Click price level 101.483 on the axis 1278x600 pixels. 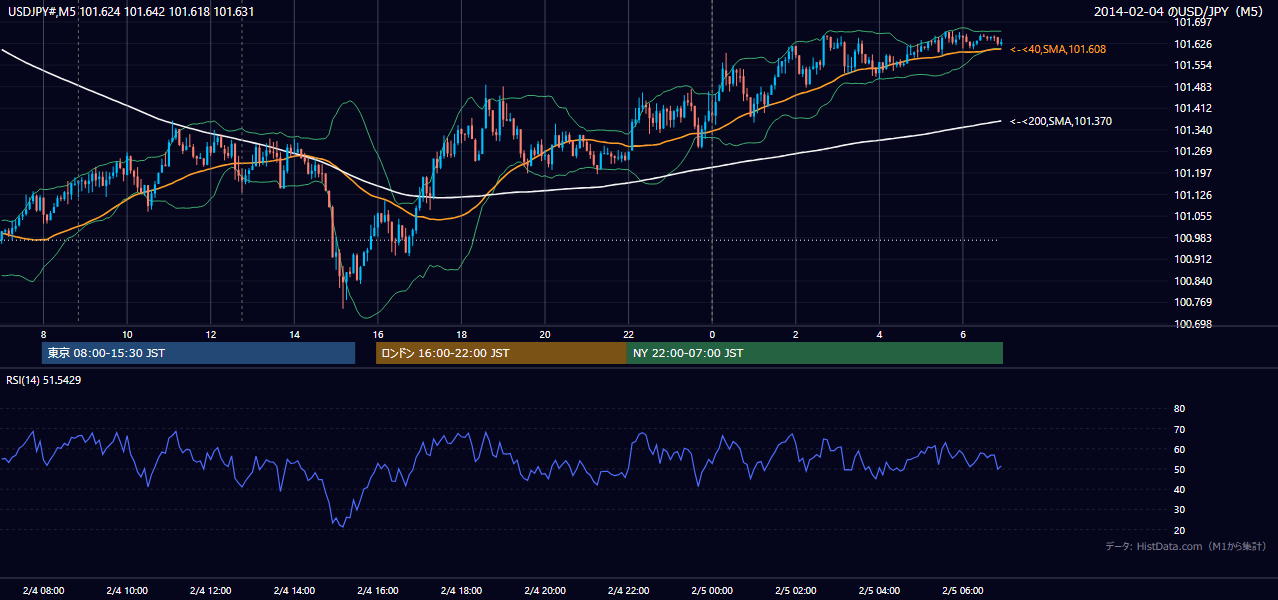pos(1193,87)
